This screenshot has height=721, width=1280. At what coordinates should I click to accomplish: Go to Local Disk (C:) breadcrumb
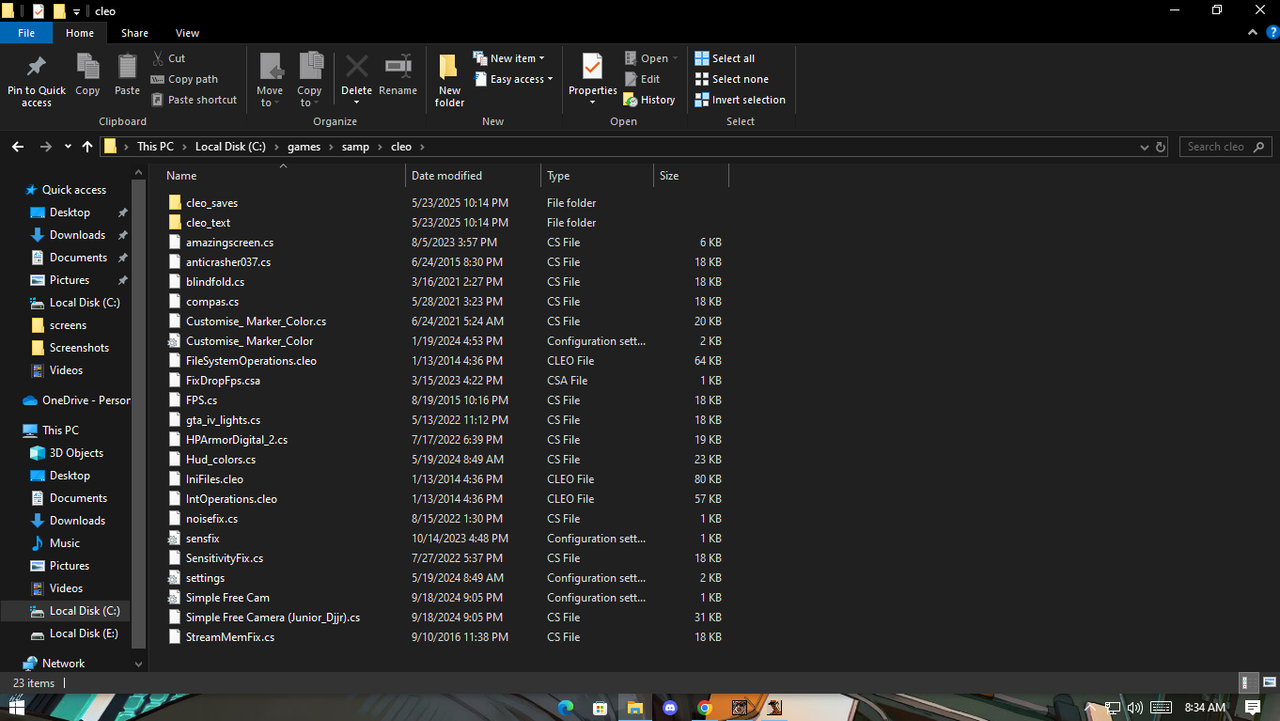tap(231, 147)
